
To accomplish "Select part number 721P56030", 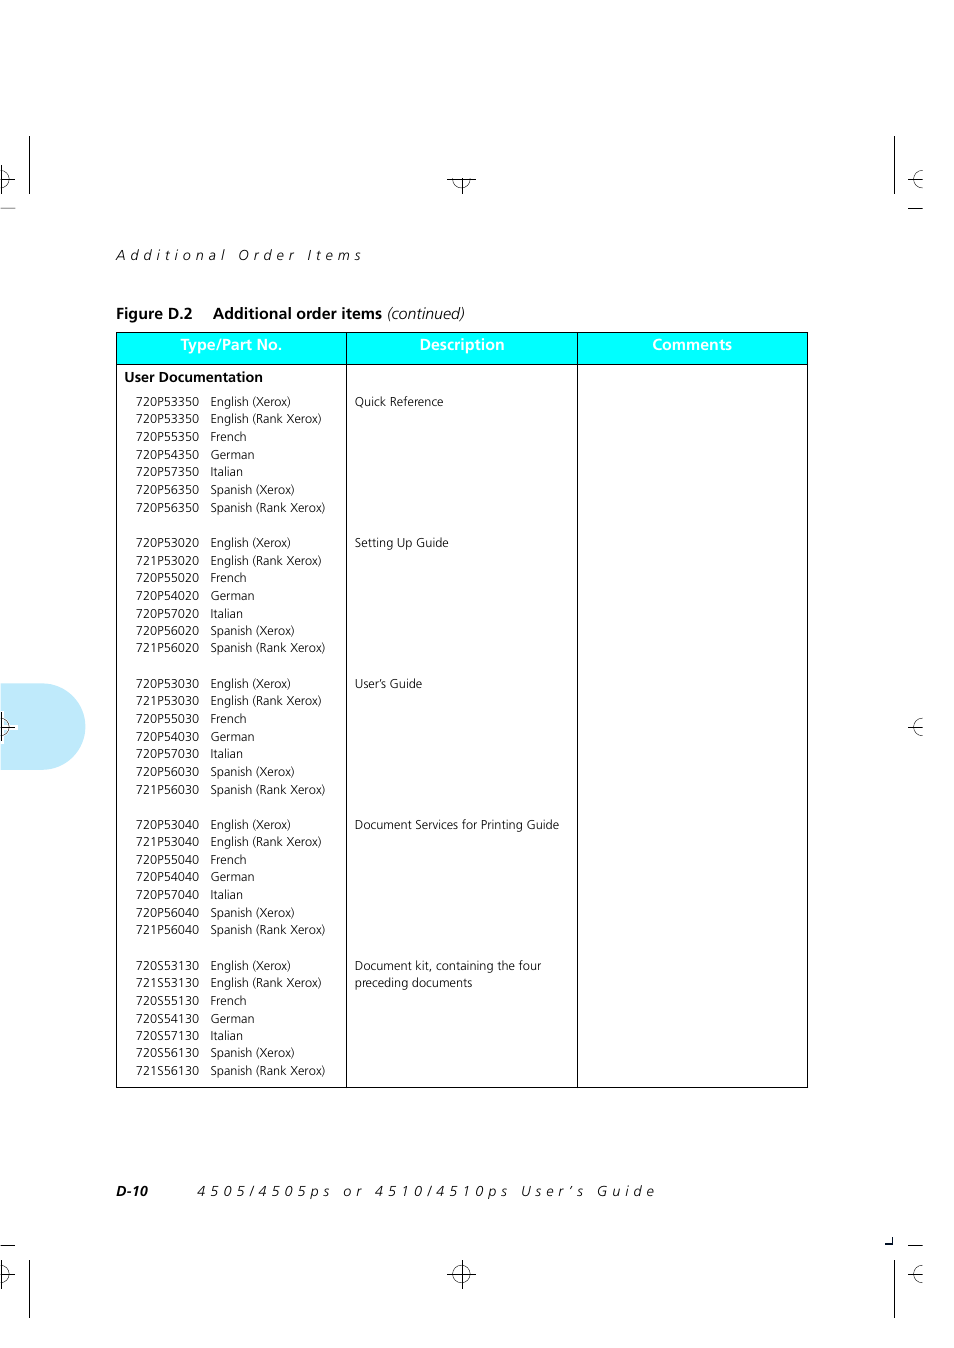I will pyautogui.click(x=167, y=790).
